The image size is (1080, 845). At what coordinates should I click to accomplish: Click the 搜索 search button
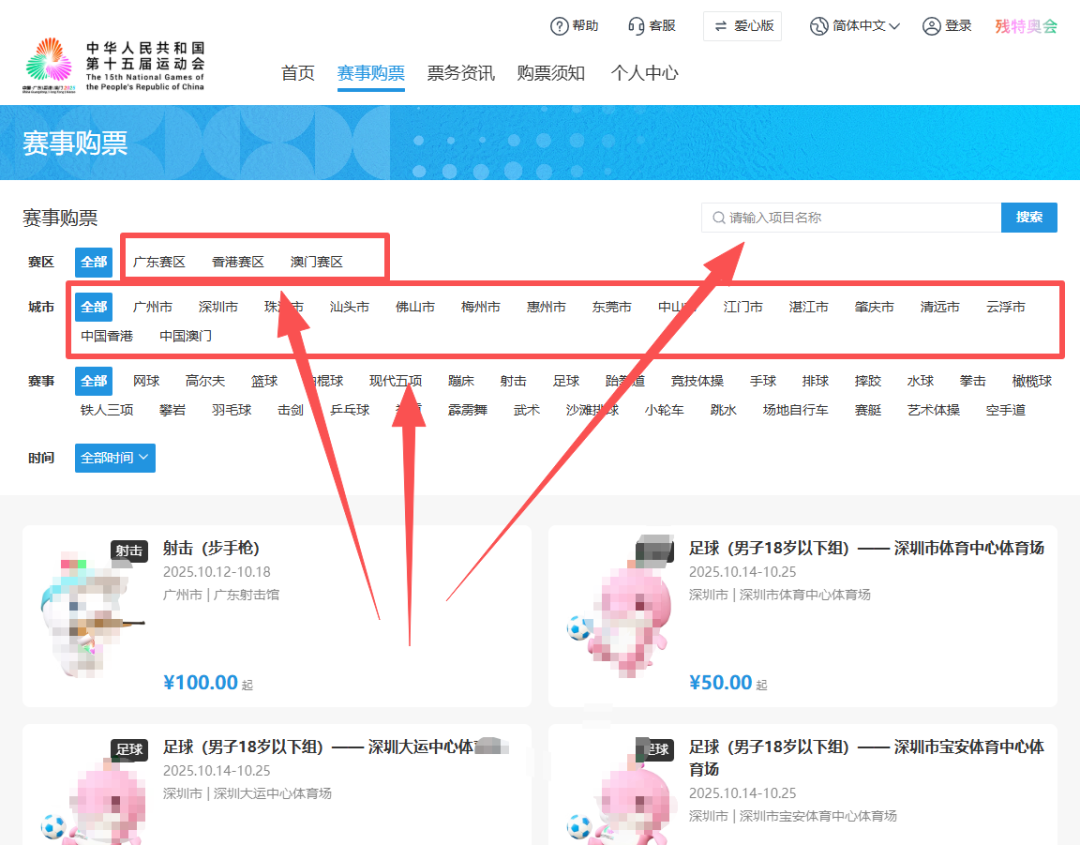(1029, 217)
